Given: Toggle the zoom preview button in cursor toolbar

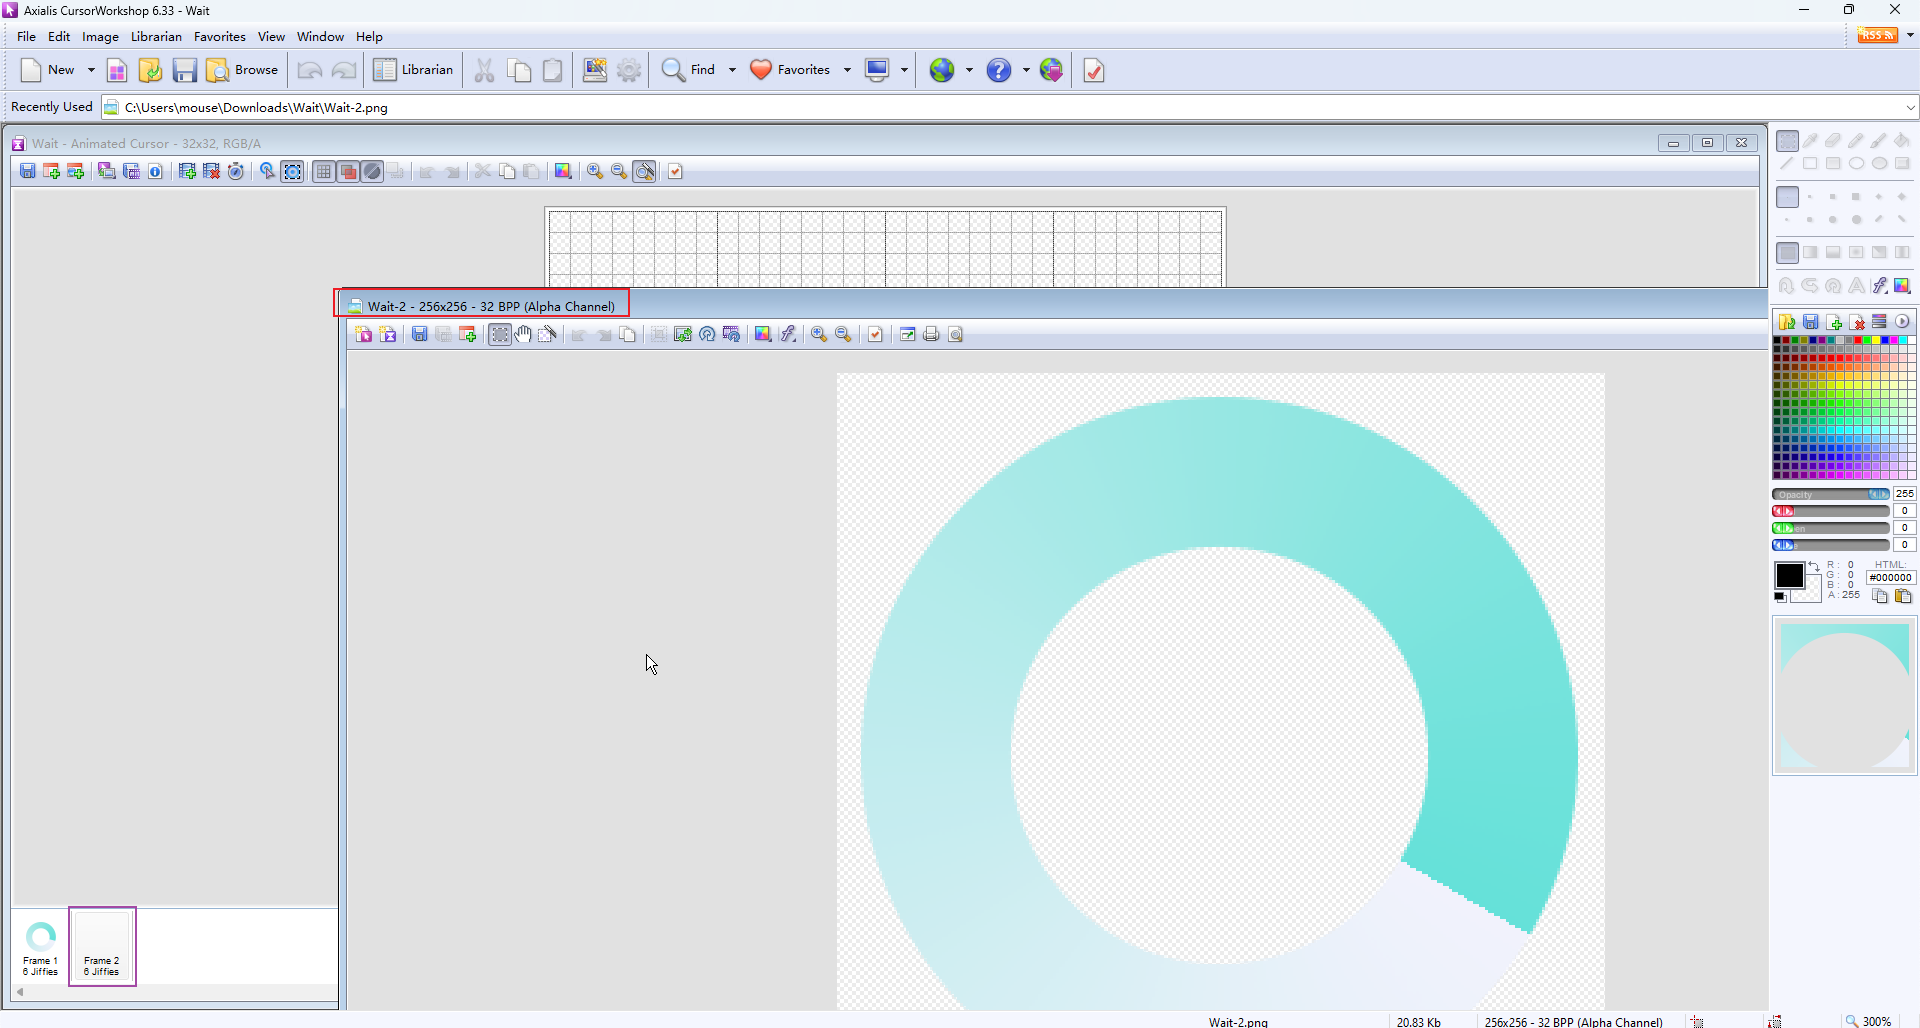Looking at the screenshot, I should click(645, 172).
